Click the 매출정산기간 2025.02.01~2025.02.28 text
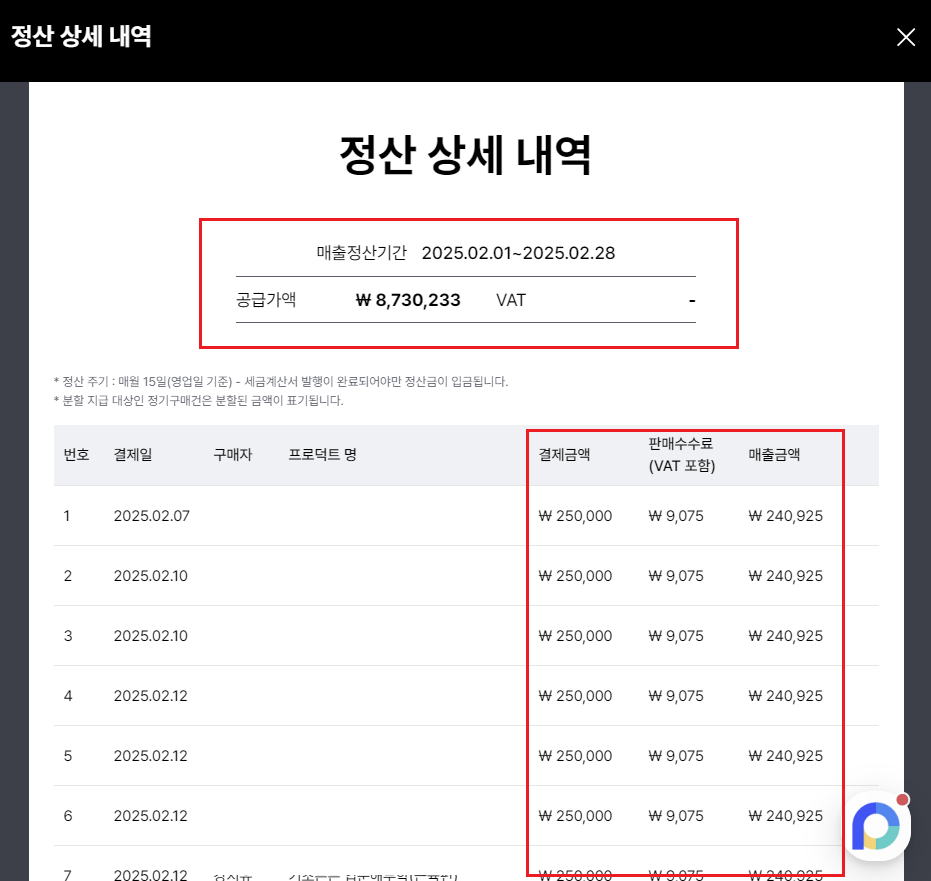Viewport: 931px width, 881px height. click(x=466, y=253)
